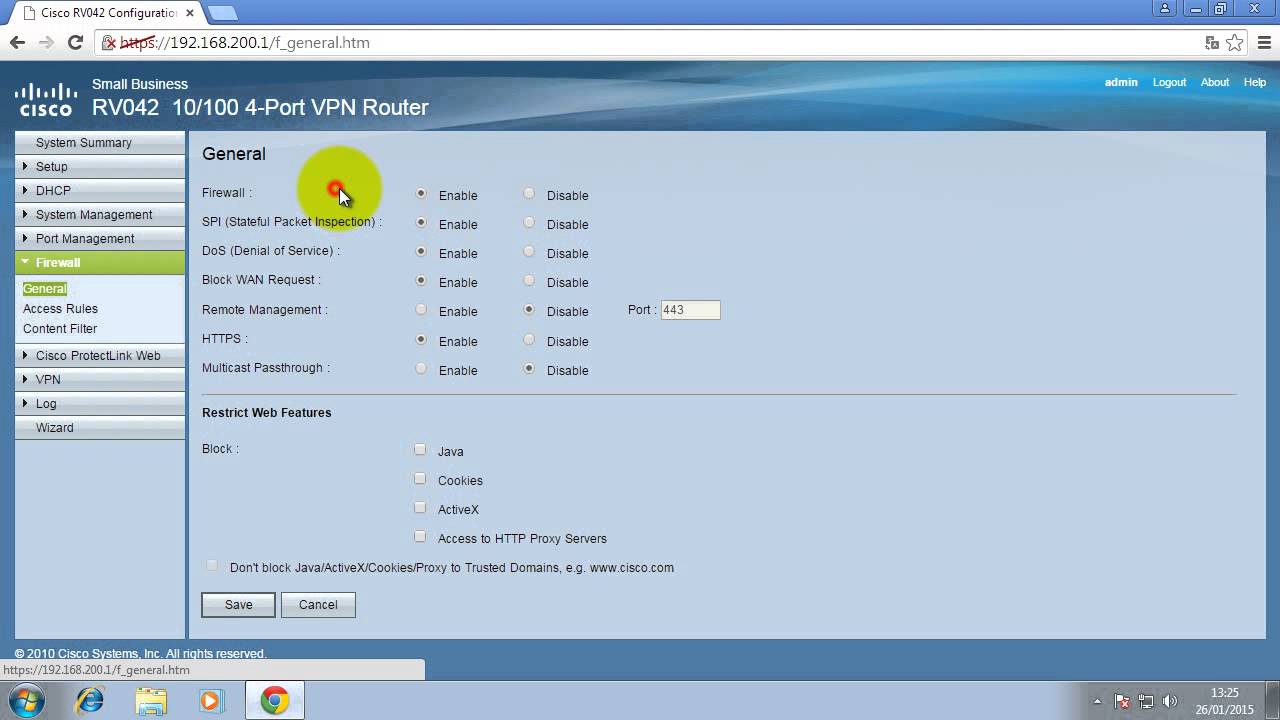Open a new browser tab
Viewport: 1280px width, 720px height.
coord(222,13)
